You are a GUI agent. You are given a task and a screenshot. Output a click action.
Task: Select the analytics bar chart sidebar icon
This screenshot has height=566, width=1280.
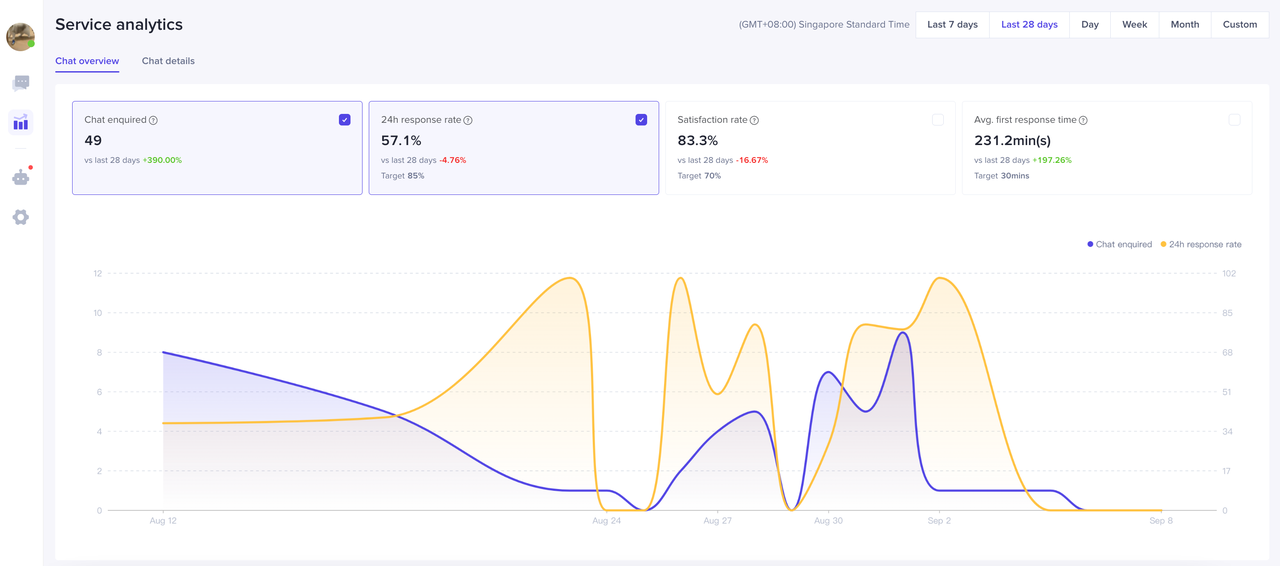21,123
